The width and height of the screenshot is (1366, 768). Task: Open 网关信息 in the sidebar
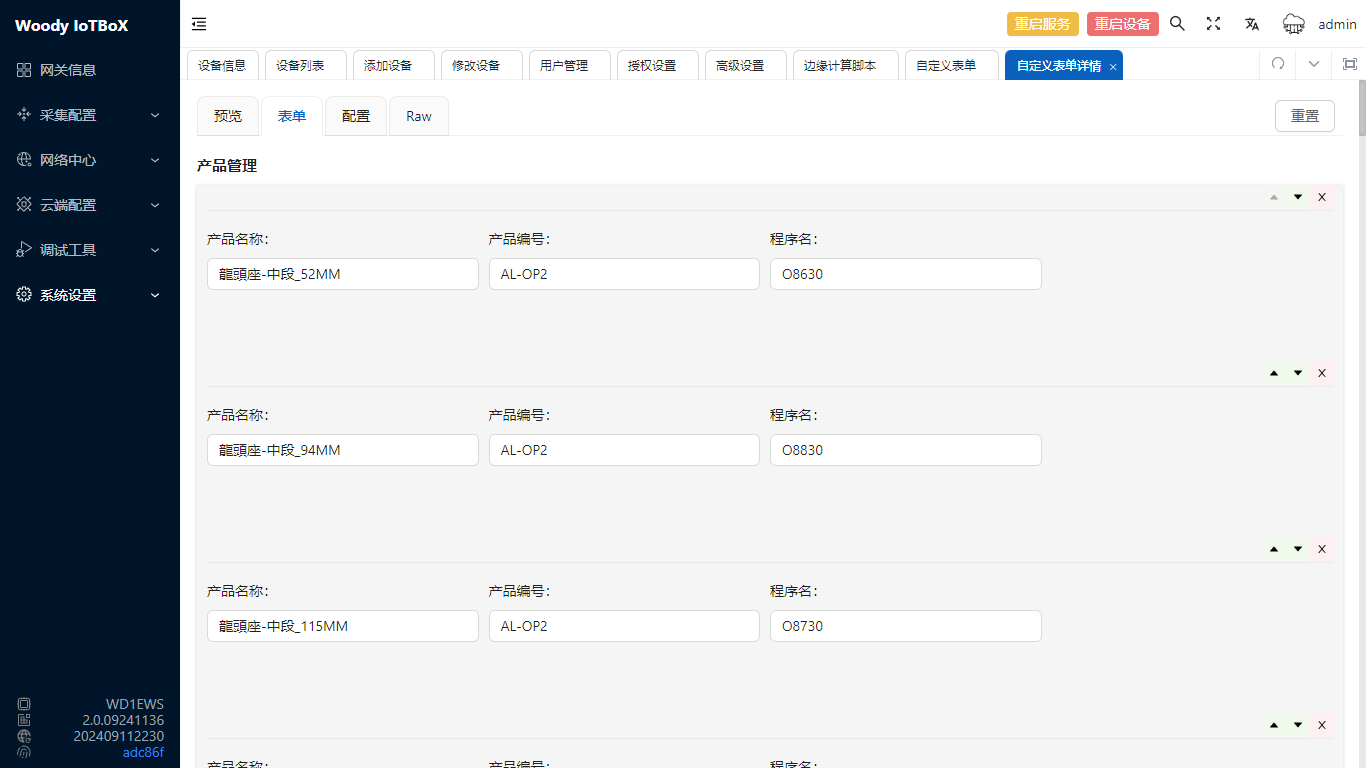[68, 70]
